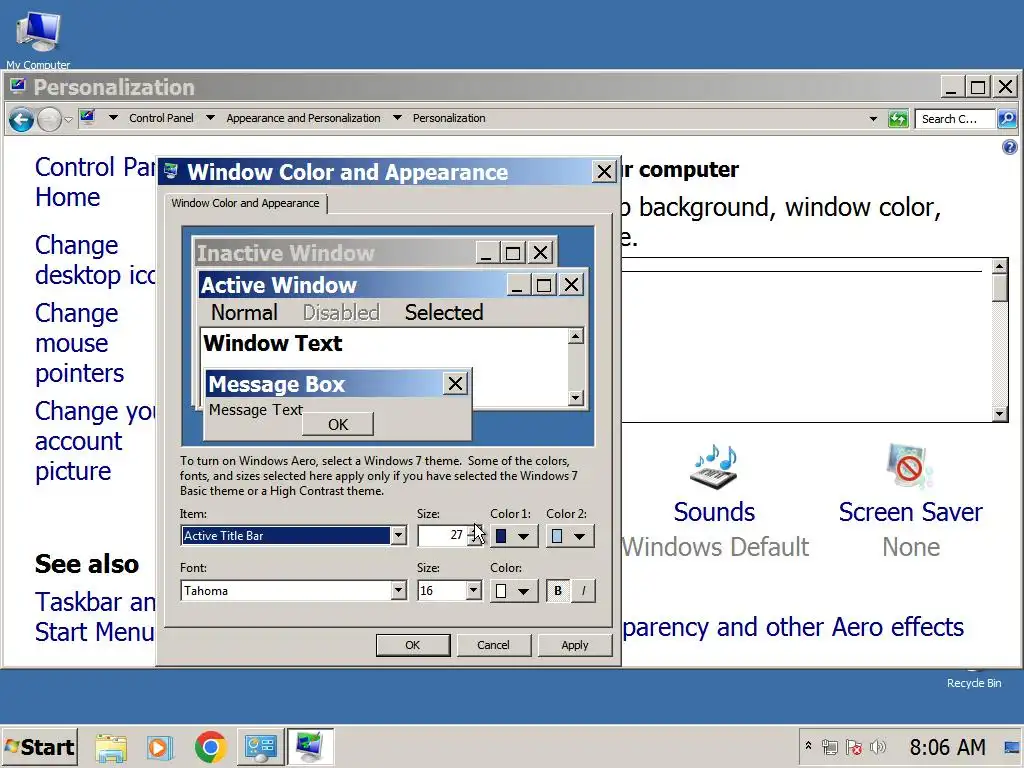Viewport: 1024px width, 768px height.
Task: Click the Show Desktop icon by clock
Action: click(1012, 746)
